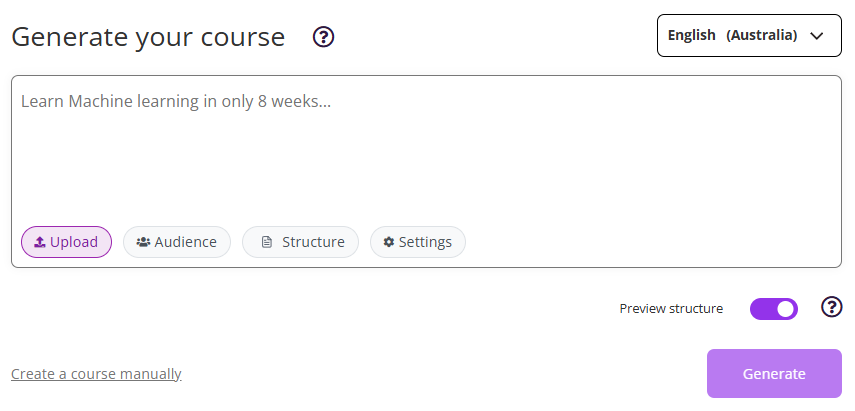Screen dimensions: 855x411
Task: Select the Structure option
Action: 300,242
